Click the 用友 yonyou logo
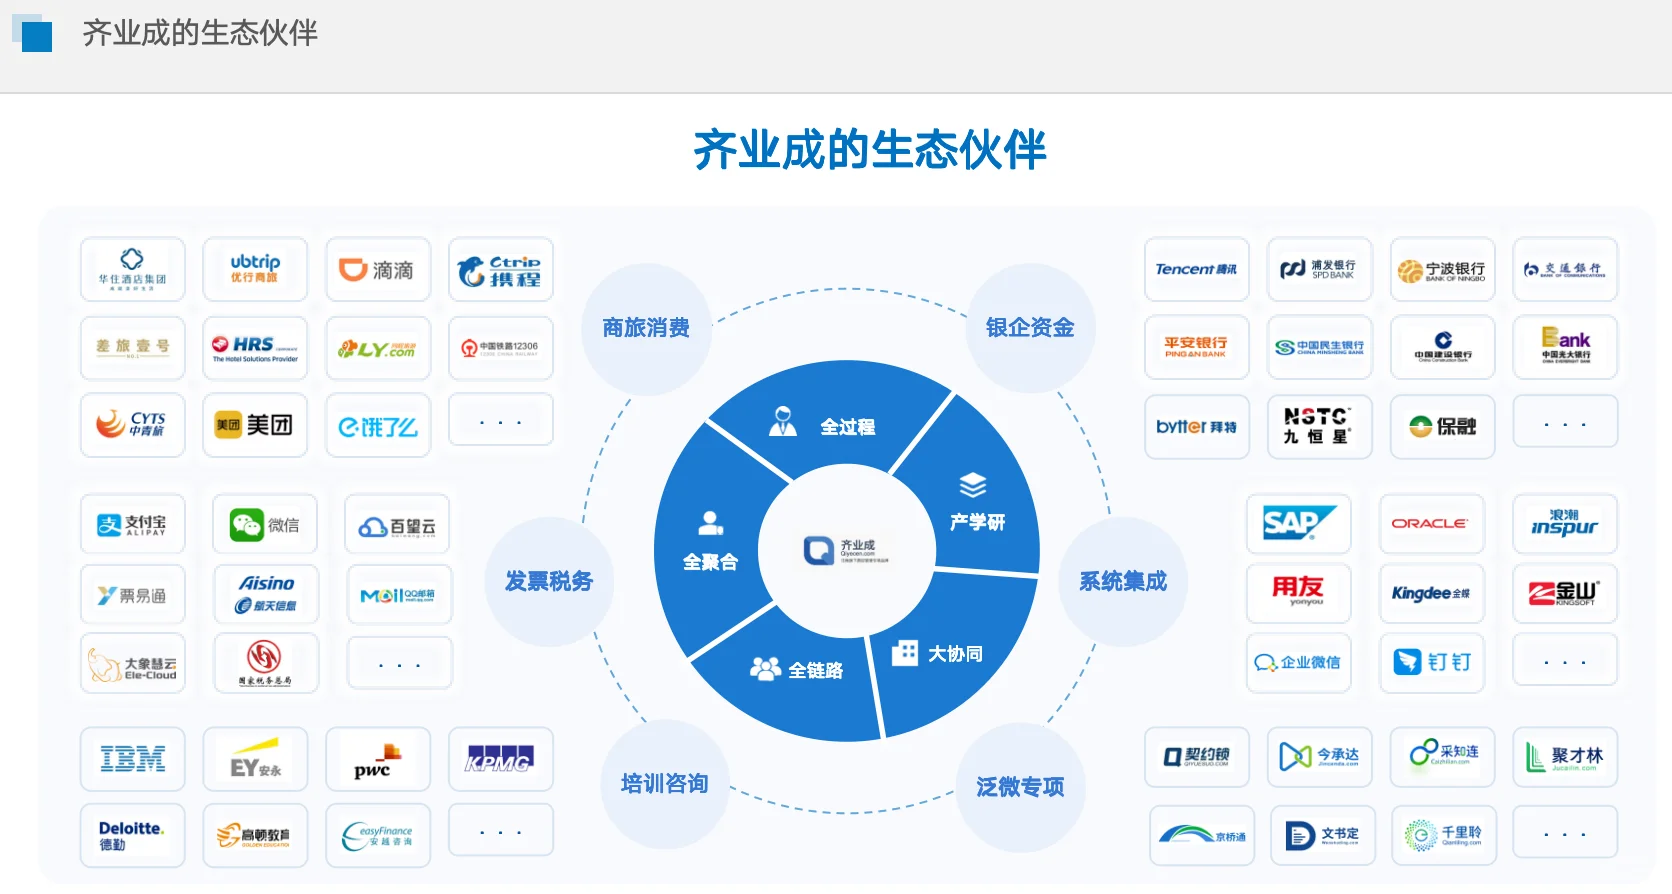 point(1299,593)
